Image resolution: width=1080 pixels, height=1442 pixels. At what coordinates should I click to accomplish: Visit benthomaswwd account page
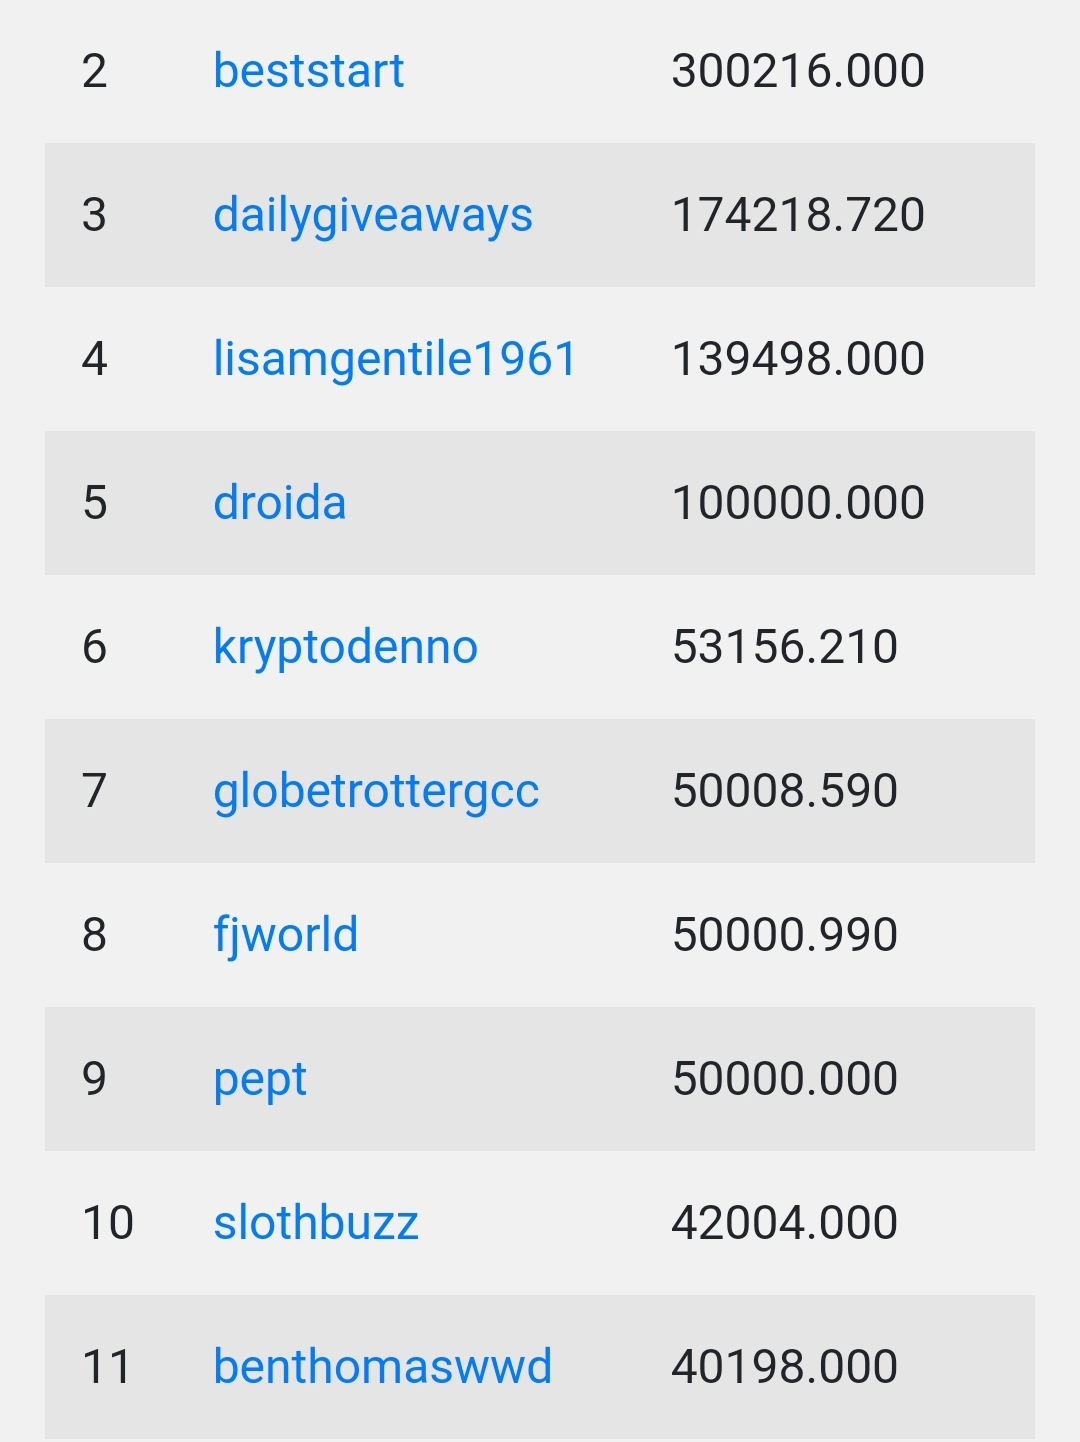[383, 1366]
